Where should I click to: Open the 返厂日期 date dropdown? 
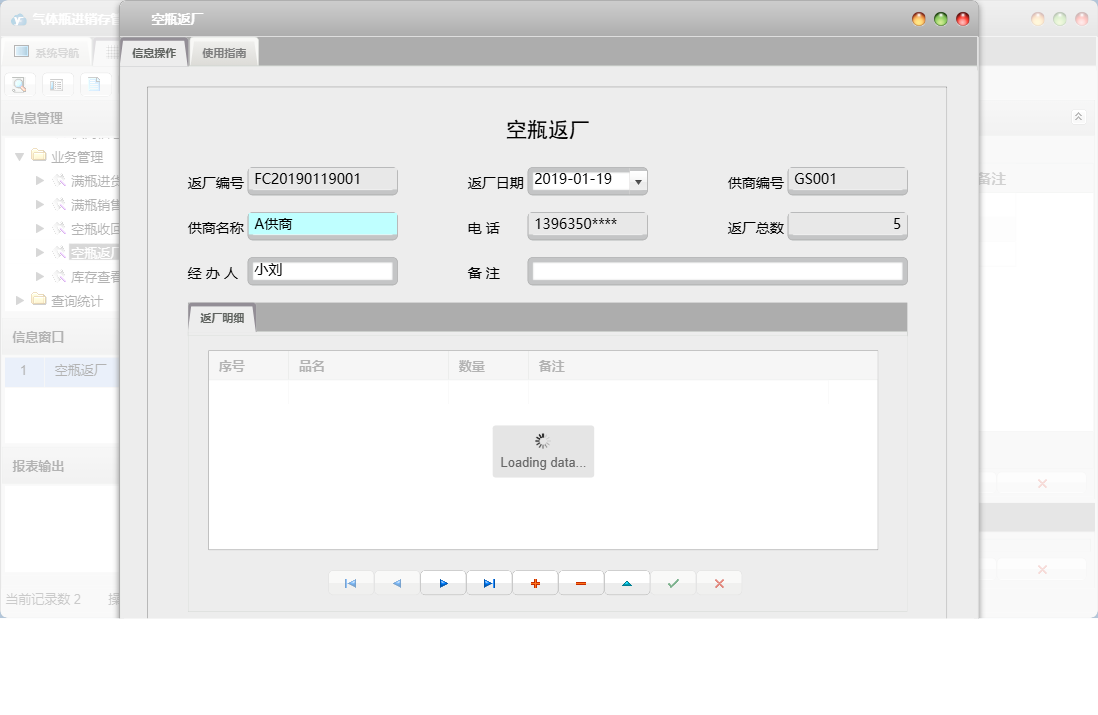pos(638,181)
